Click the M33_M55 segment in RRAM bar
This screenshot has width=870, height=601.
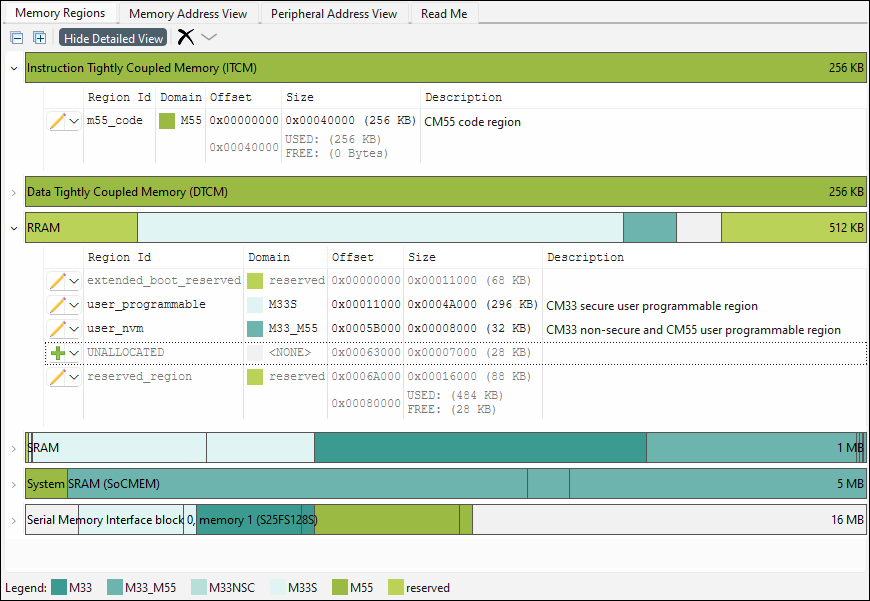tap(649, 228)
